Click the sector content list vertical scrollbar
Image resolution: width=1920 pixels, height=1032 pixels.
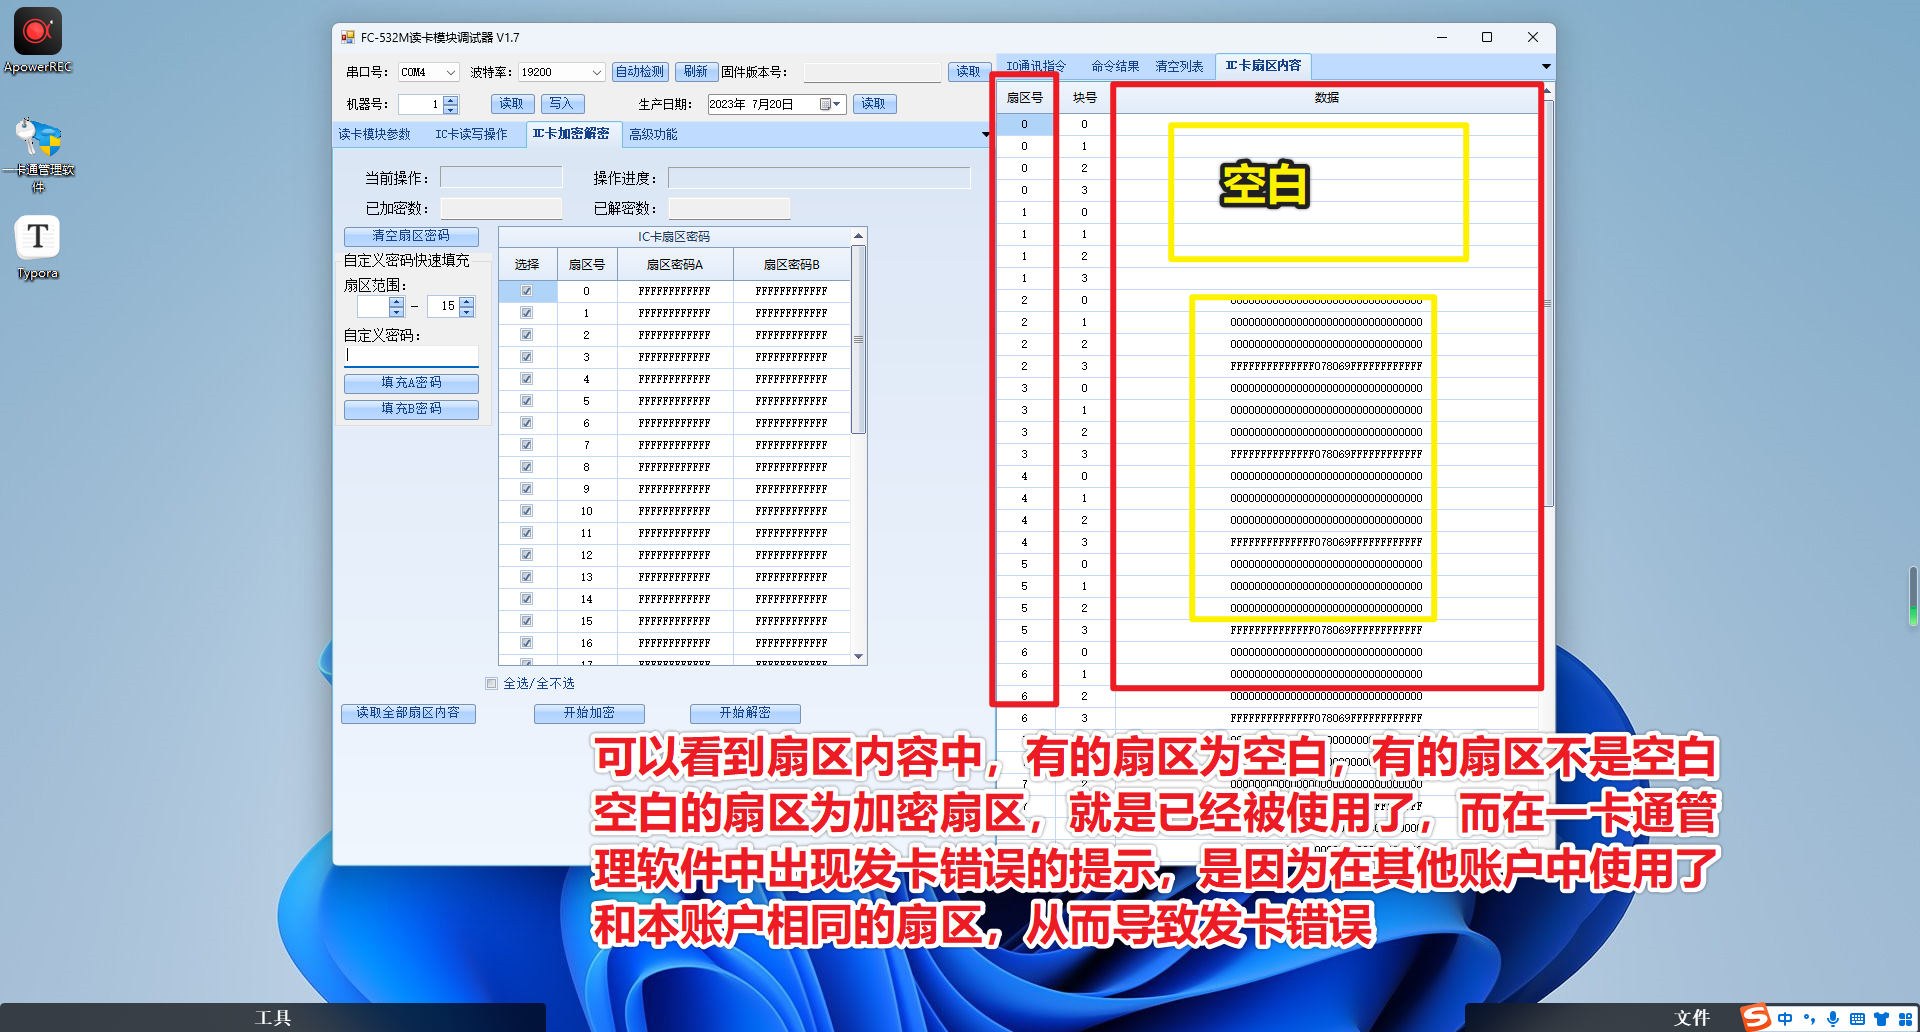[1547, 303]
